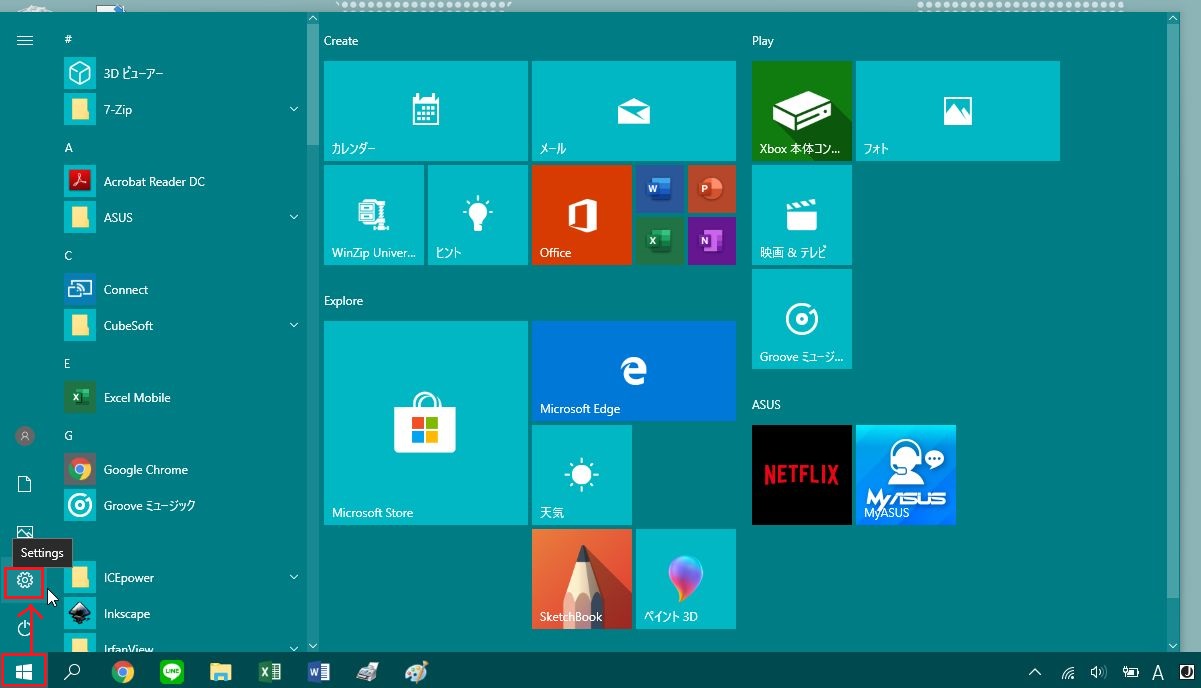The width and height of the screenshot is (1201, 688).
Task: Open the Microsoft Store tile
Action: tap(426, 423)
